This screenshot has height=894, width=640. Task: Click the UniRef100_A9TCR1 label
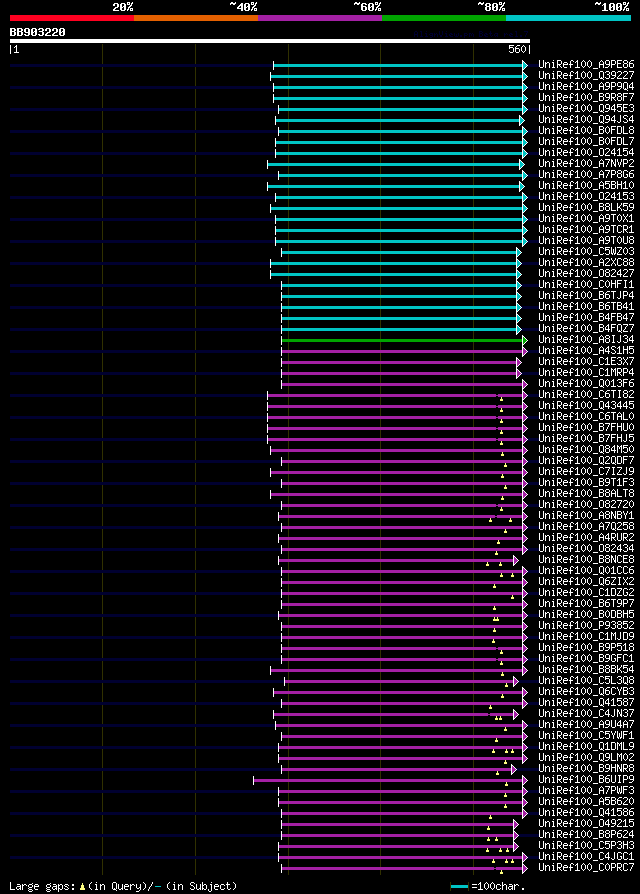586,230
